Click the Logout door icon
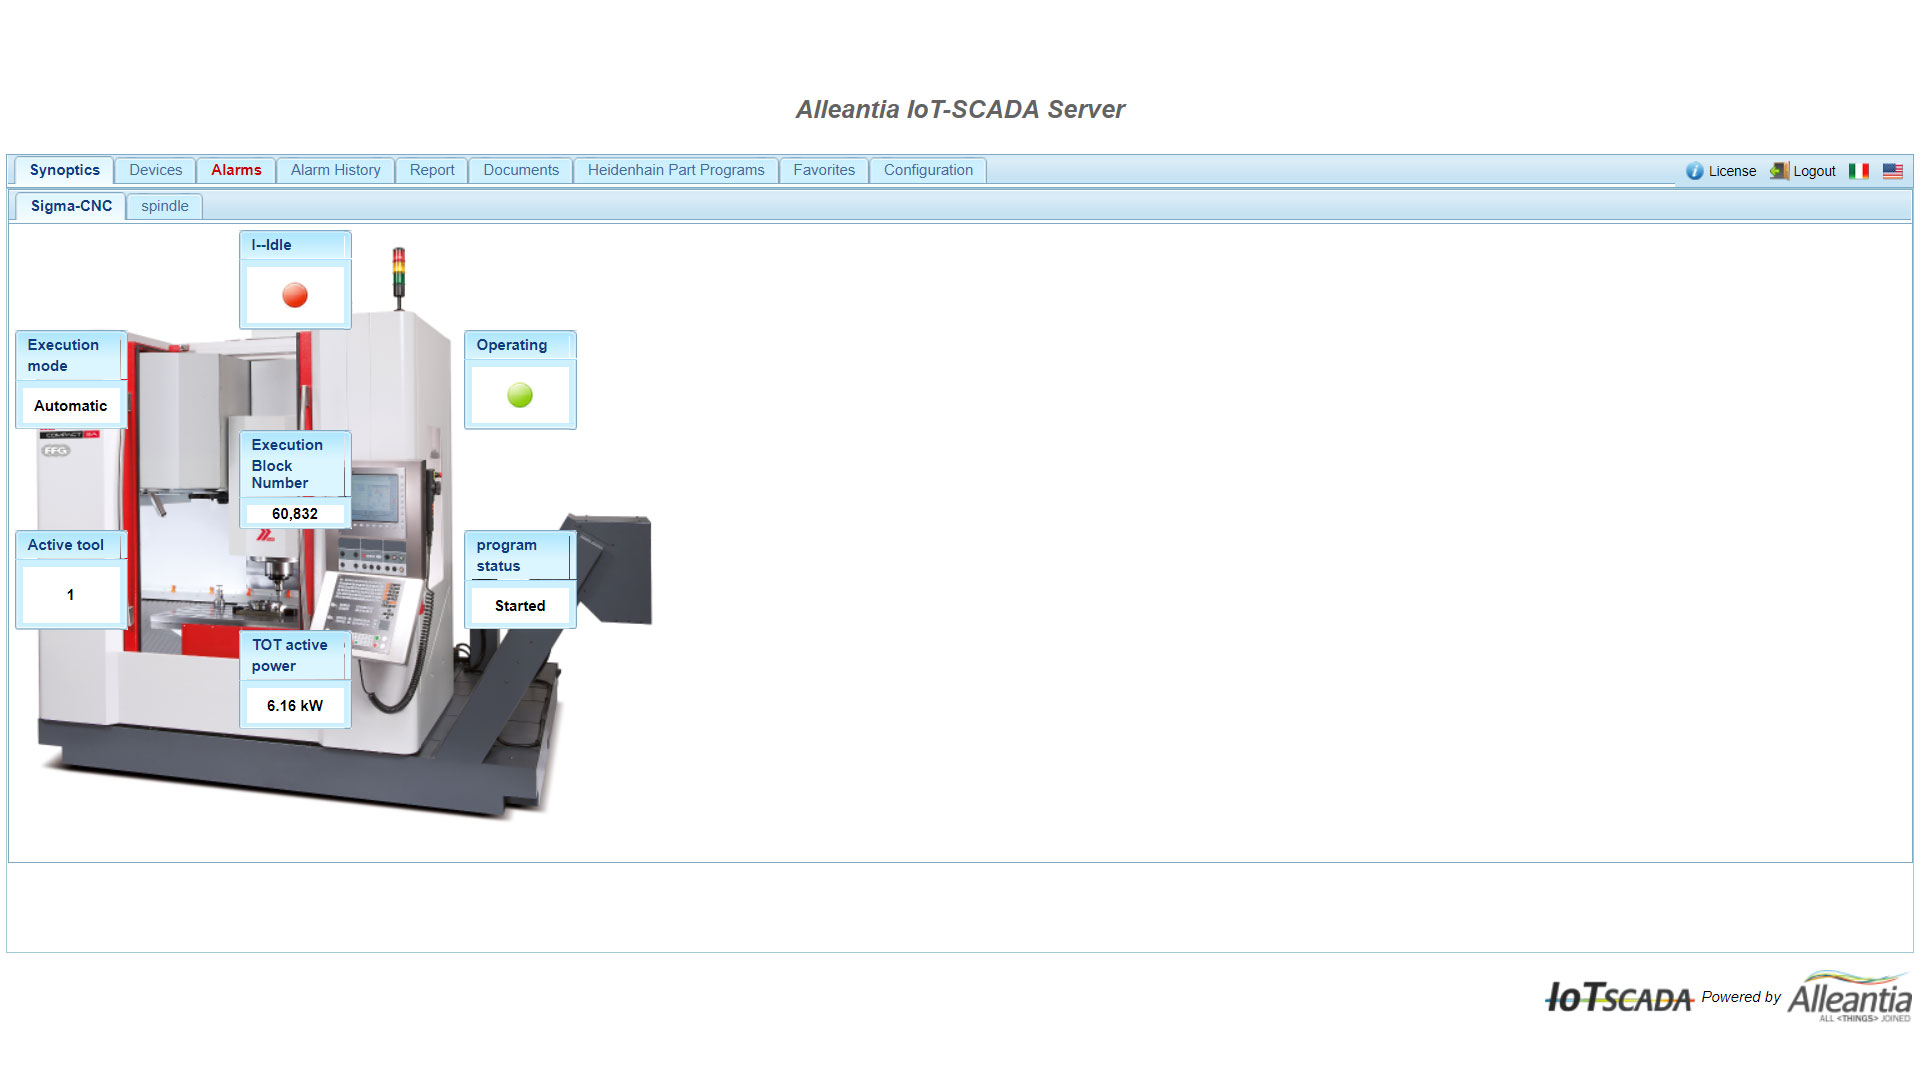Viewport: 1920px width, 1080px height. [1779, 171]
